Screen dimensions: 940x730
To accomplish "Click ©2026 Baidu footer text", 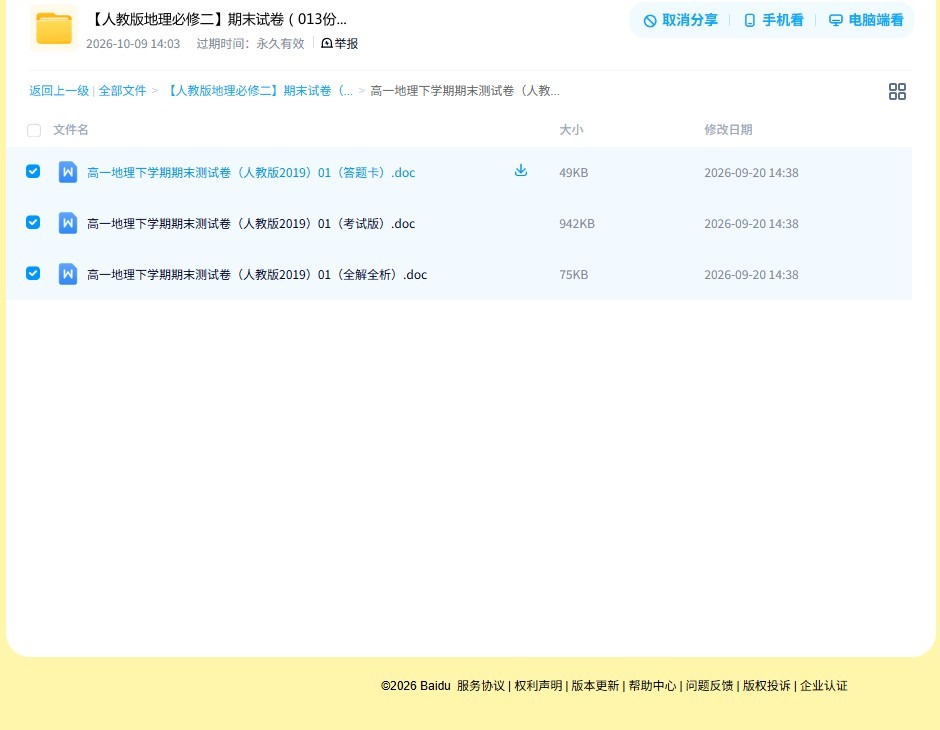I will [415, 685].
